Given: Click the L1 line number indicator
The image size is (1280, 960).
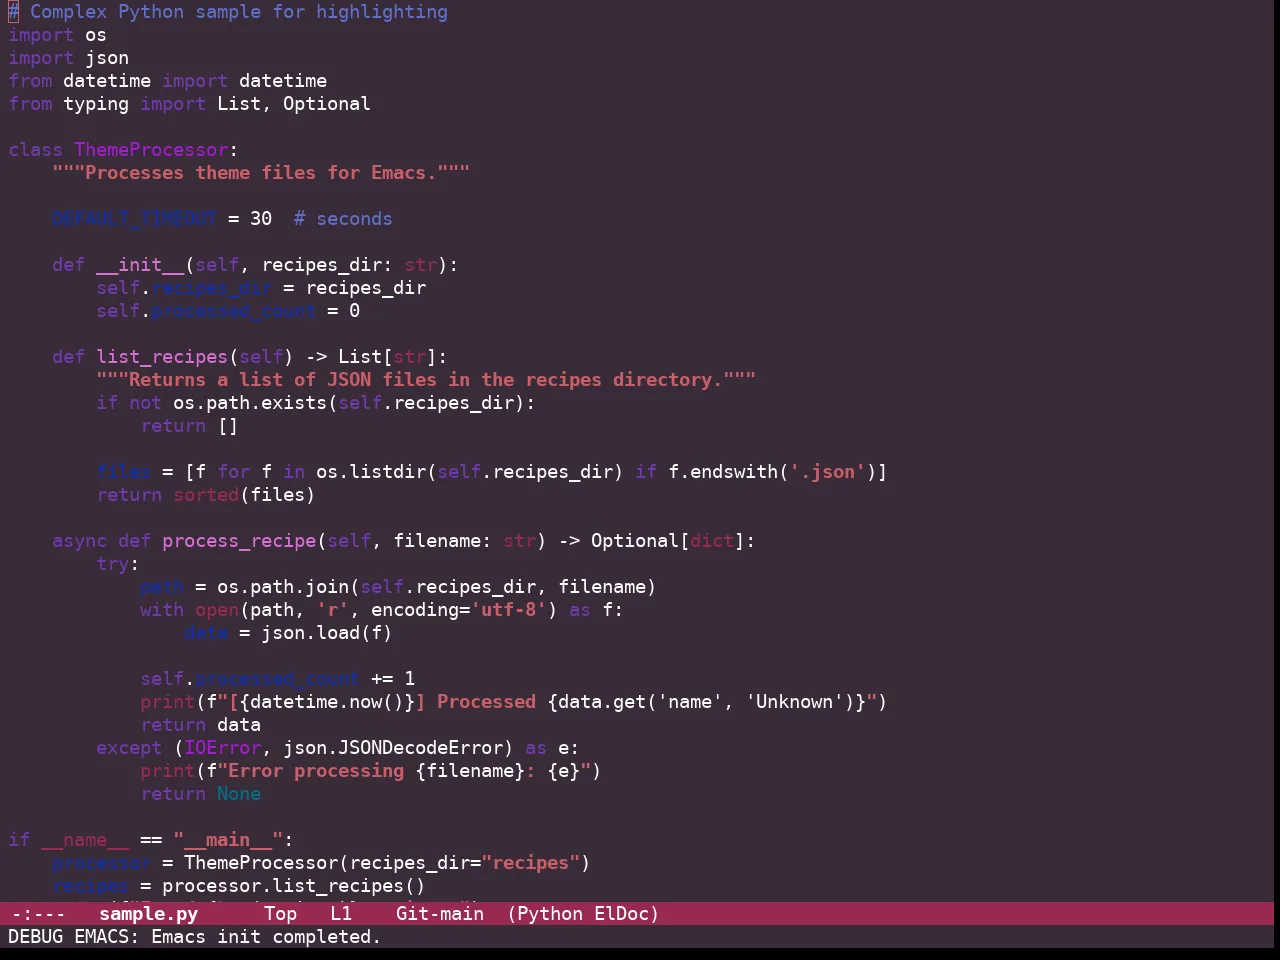Looking at the screenshot, I should pos(341,913).
